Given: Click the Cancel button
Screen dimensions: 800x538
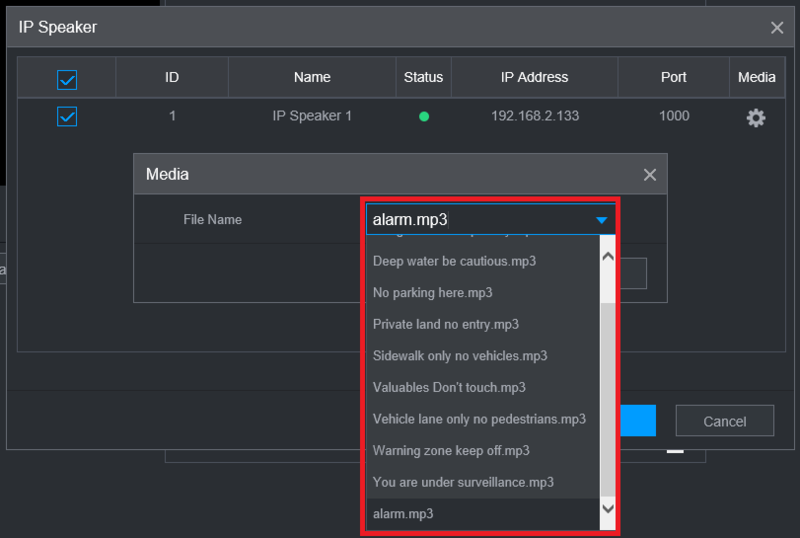Looking at the screenshot, I should point(724,421).
